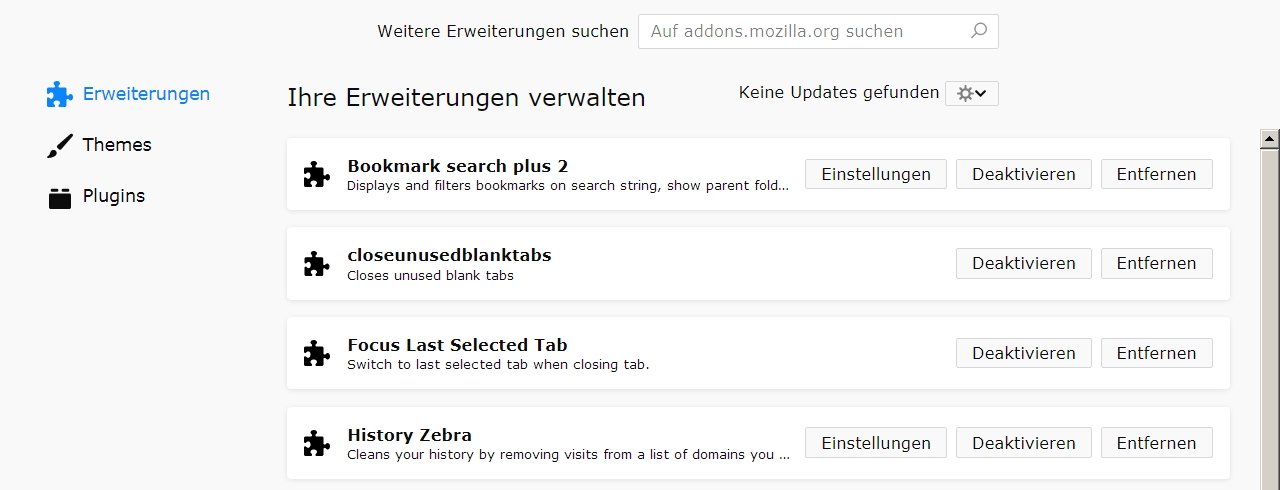The width and height of the screenshot is (1280, 490).
Task: Click the Plugins block icon
Action: pos(60,197)
